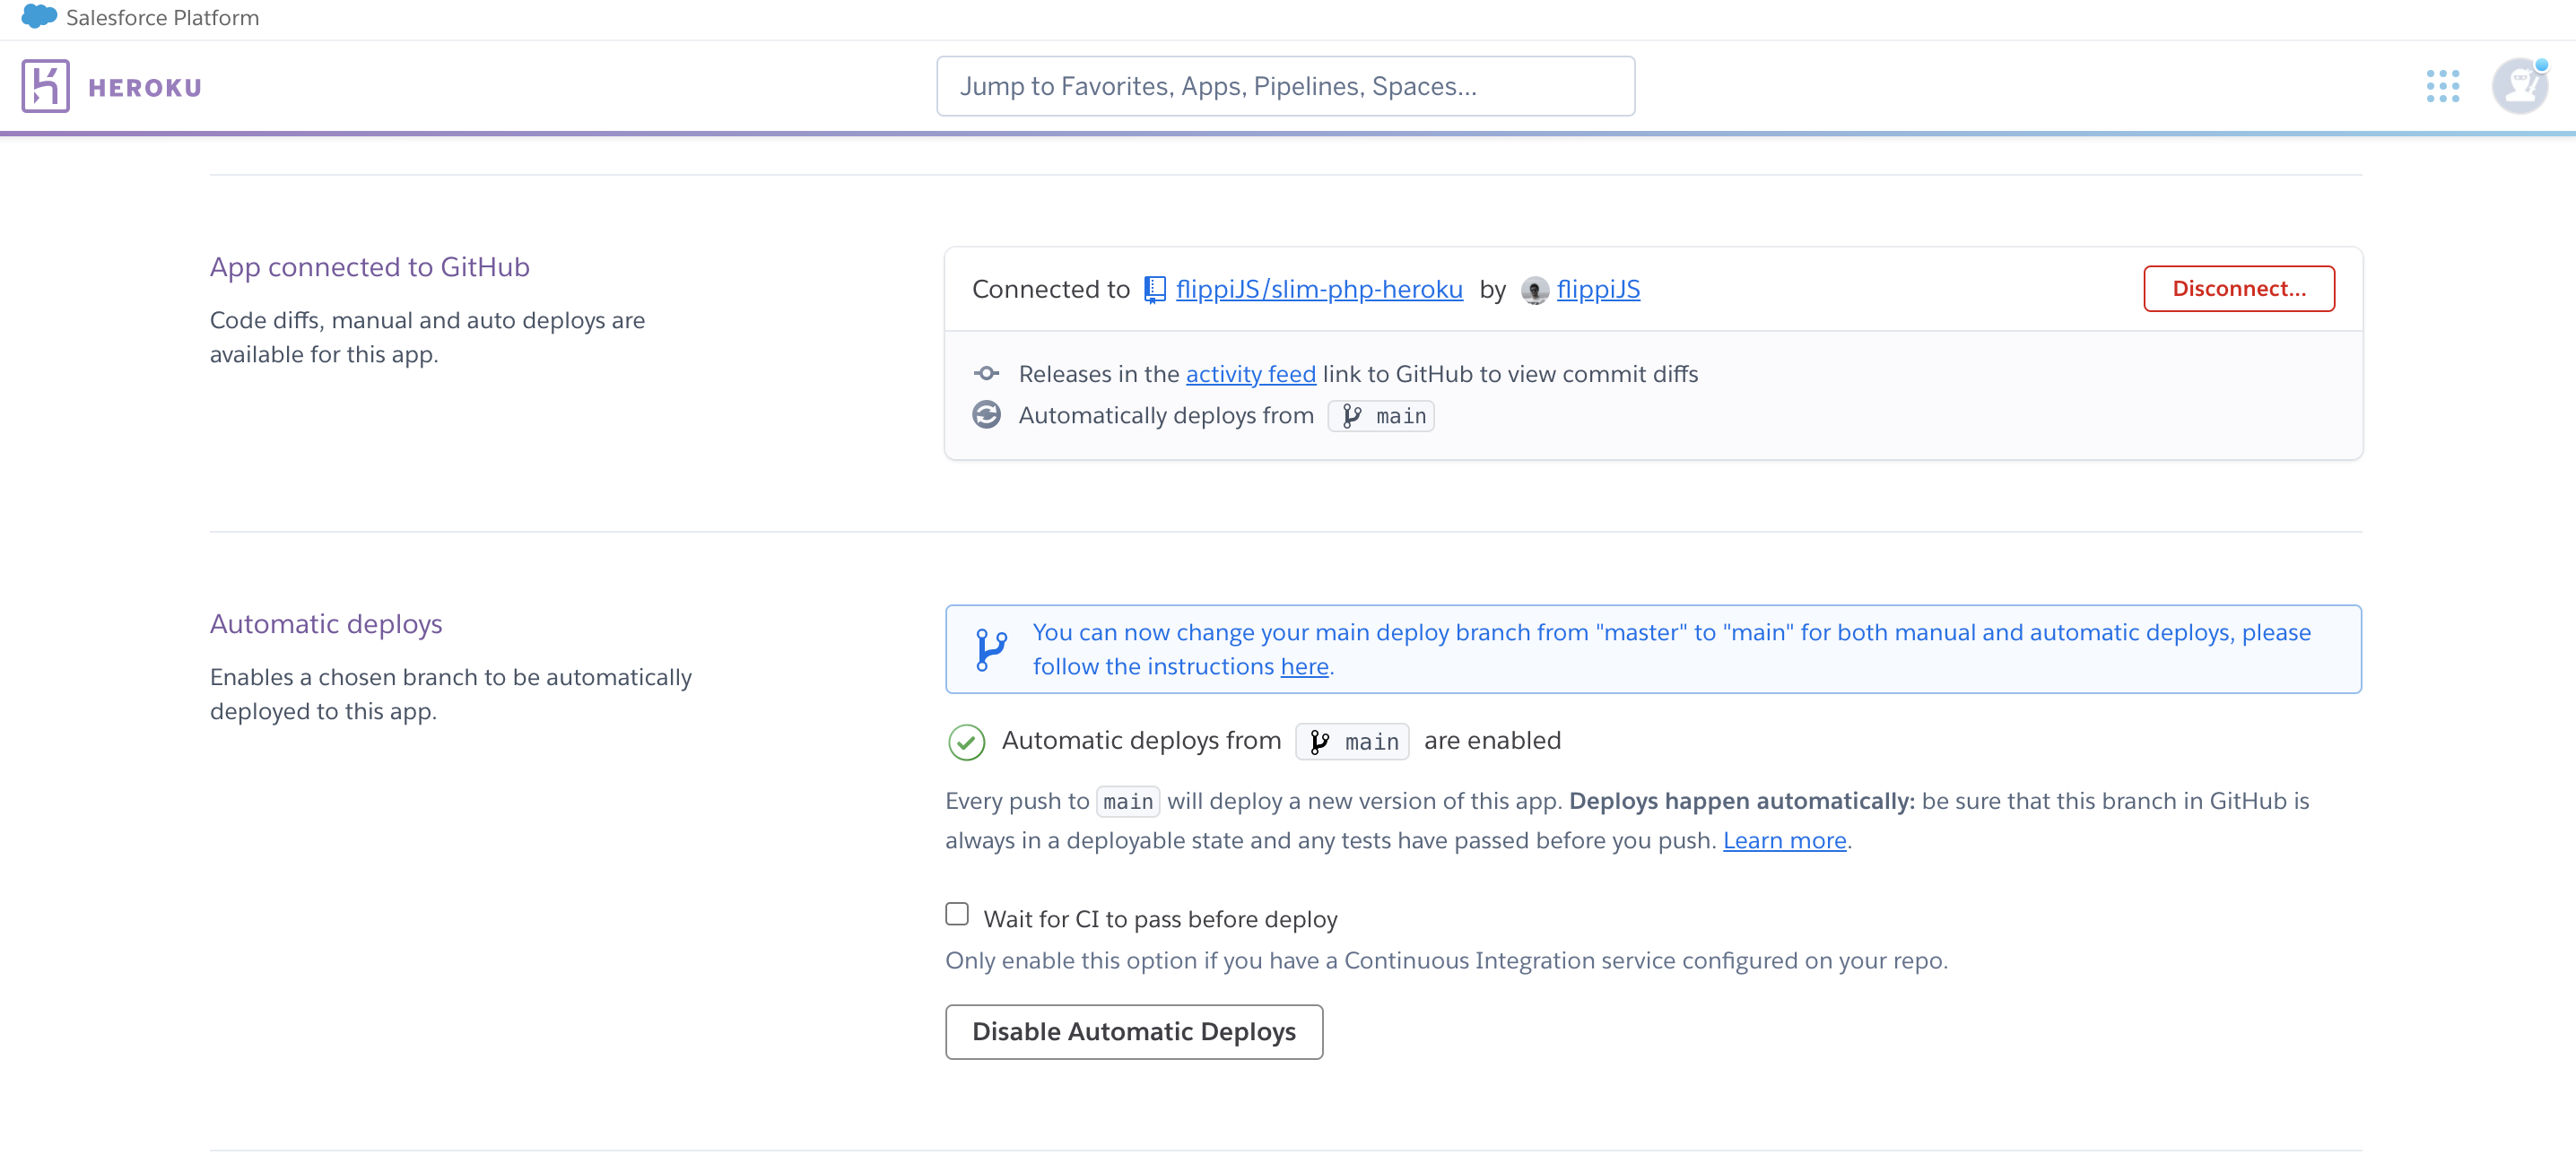Click the green enabled checkmark icon
Viewport: 2576px width, 1155px height.
tap(966, 742)
